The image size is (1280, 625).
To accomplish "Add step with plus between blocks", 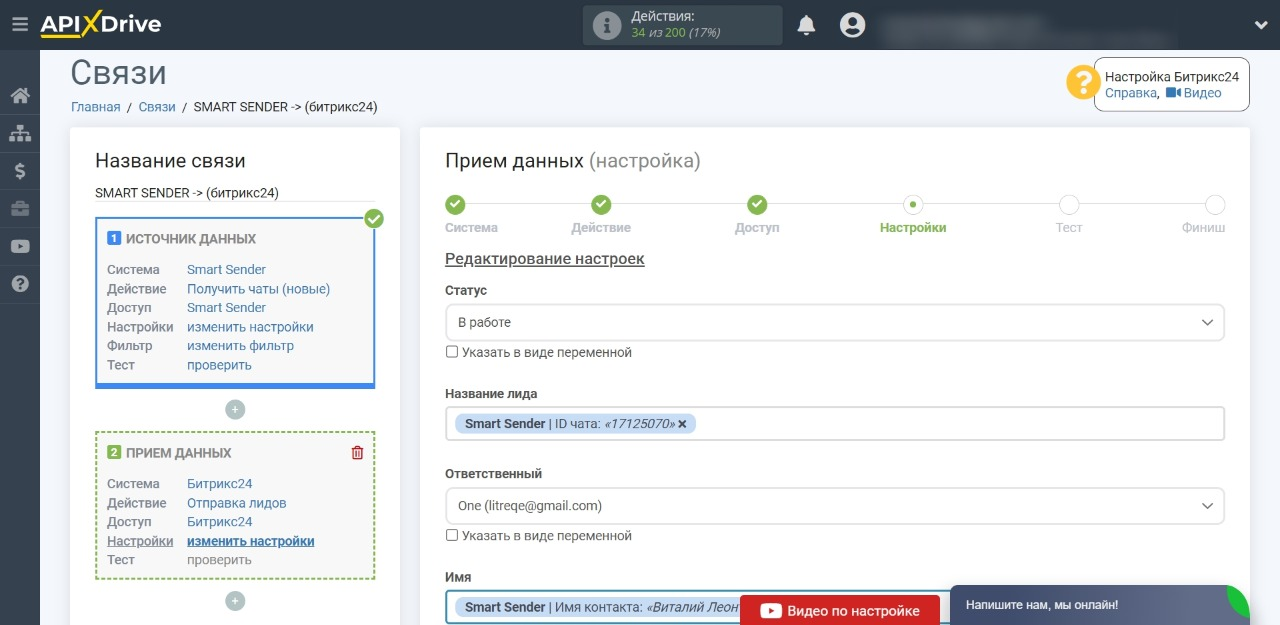I will click(235, 409).
